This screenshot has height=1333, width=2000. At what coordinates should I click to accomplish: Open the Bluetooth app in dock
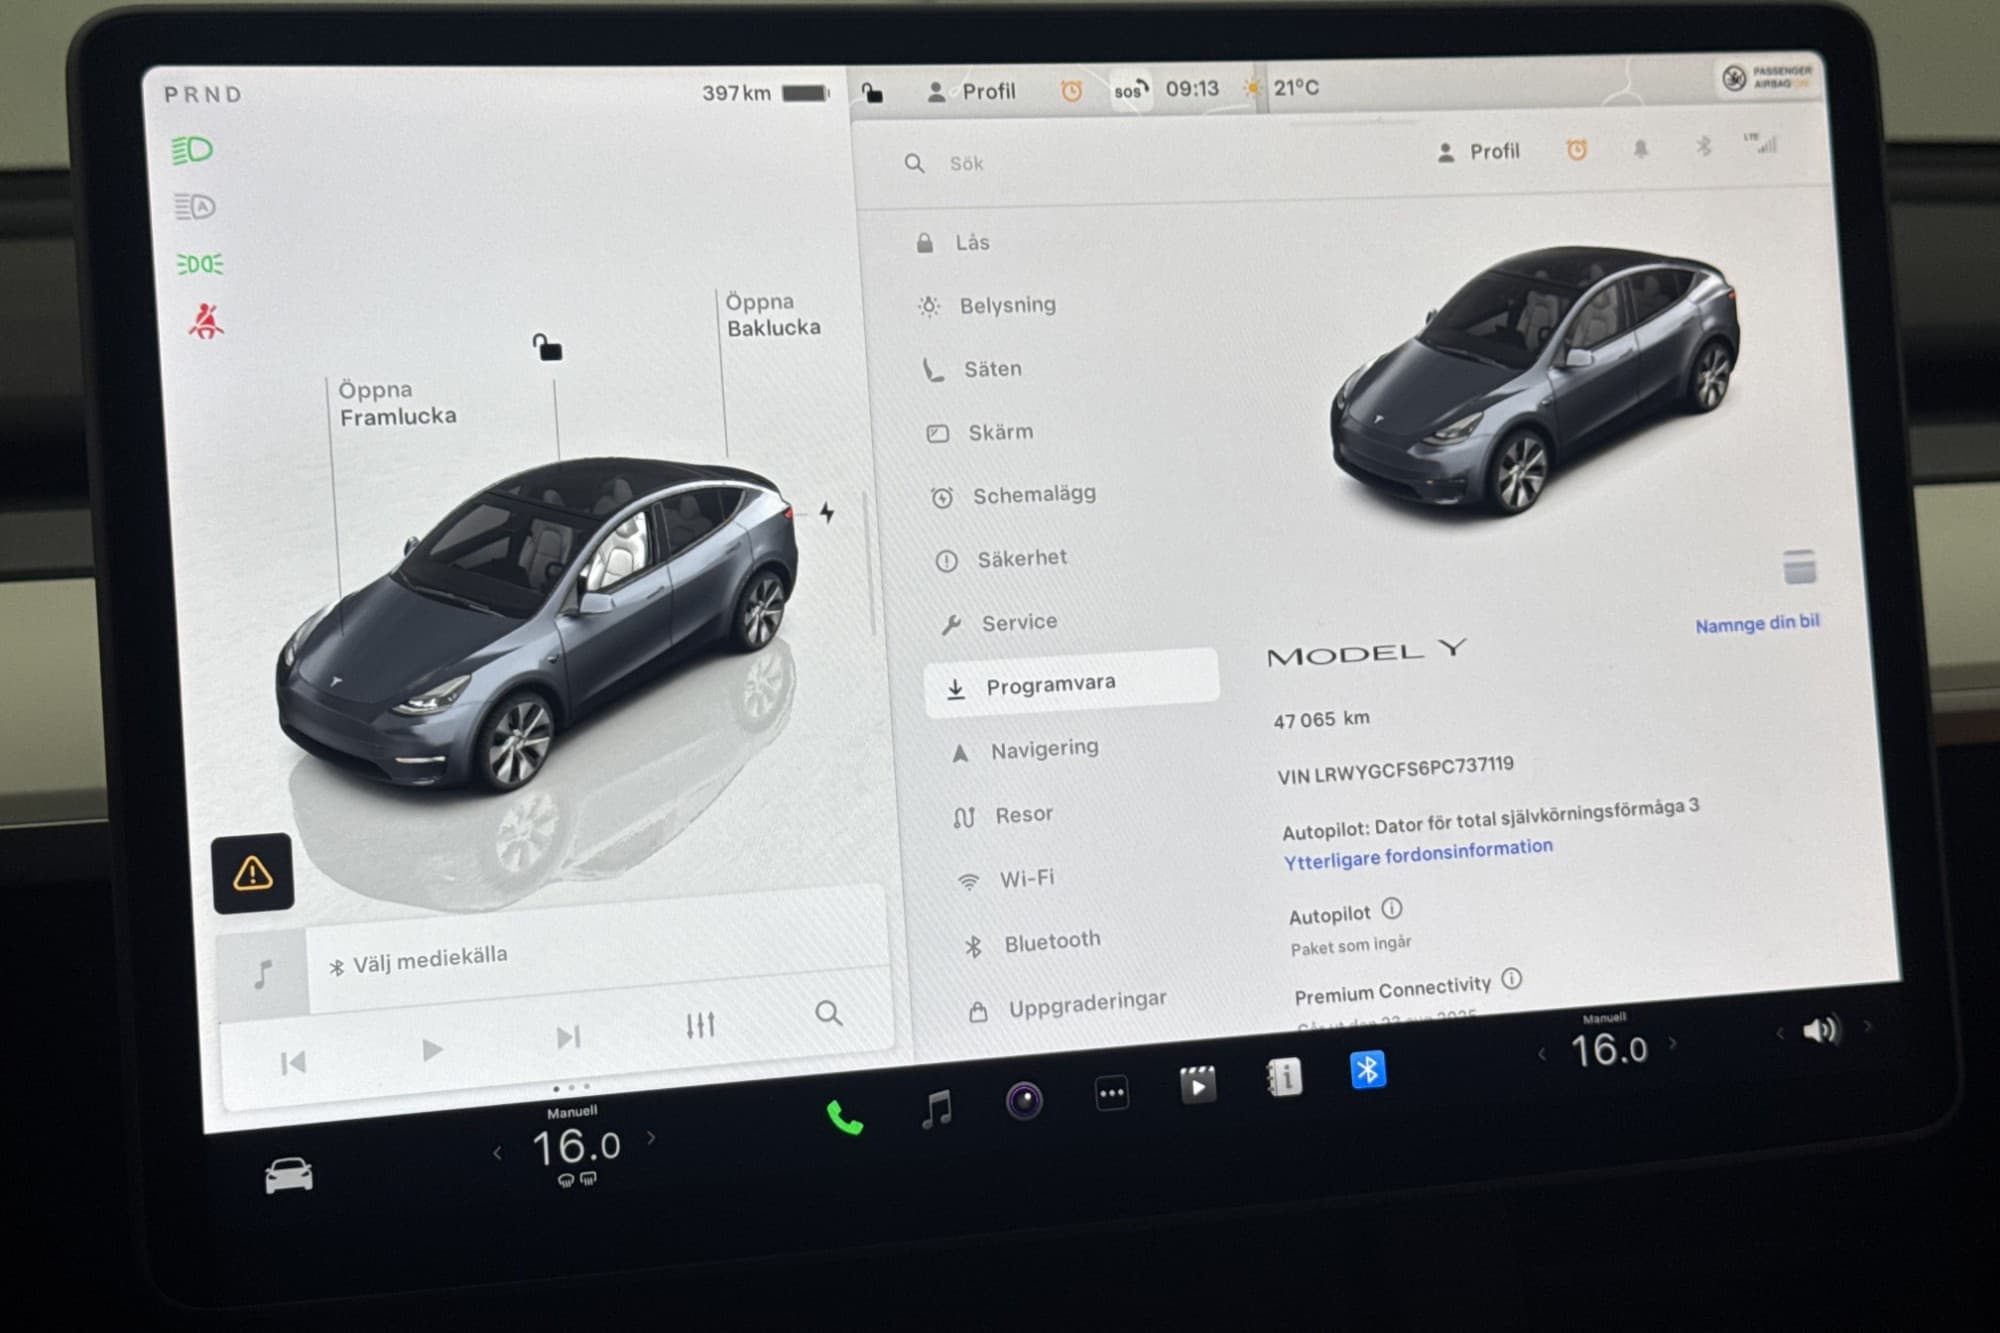pos(1368,1069)
